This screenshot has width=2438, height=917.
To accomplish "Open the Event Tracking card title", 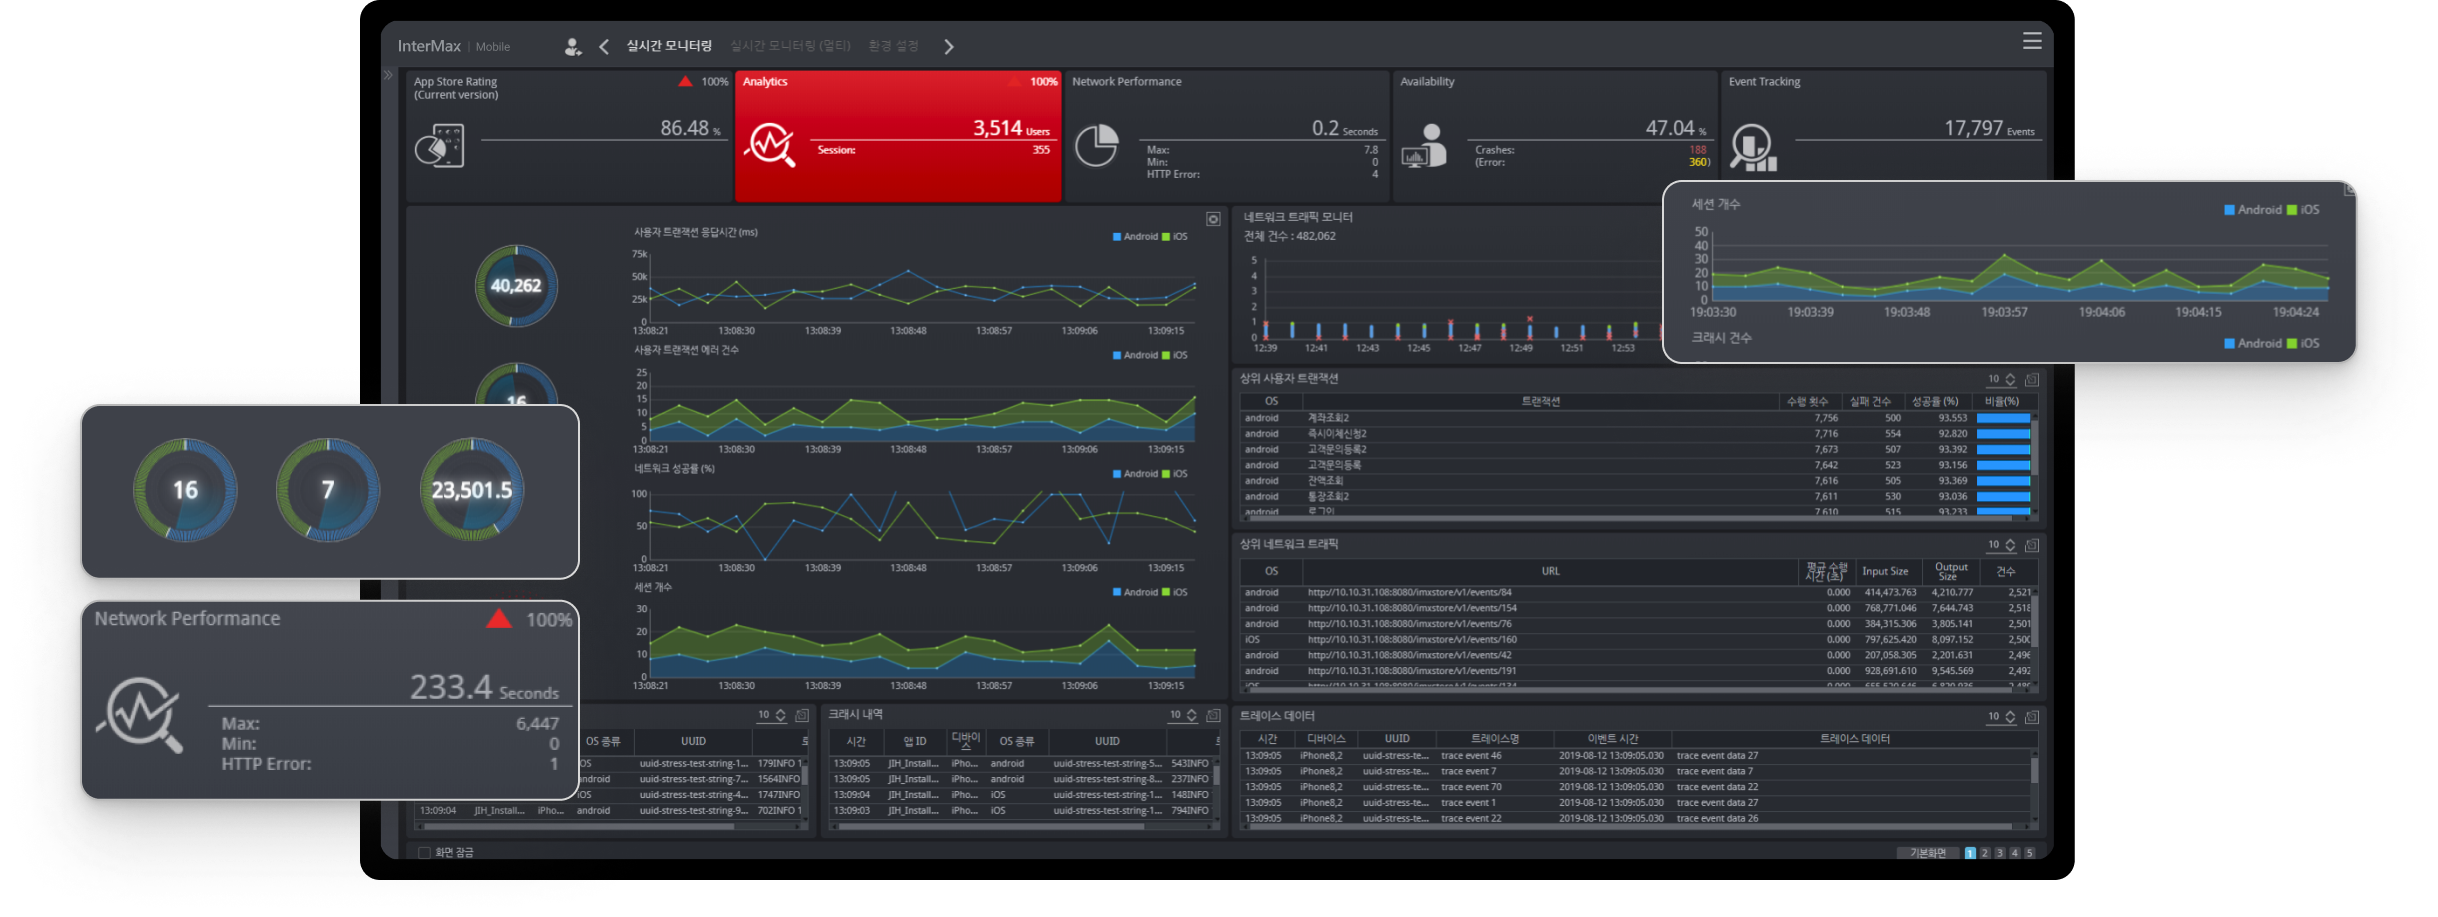I will tap(1764, 82).
